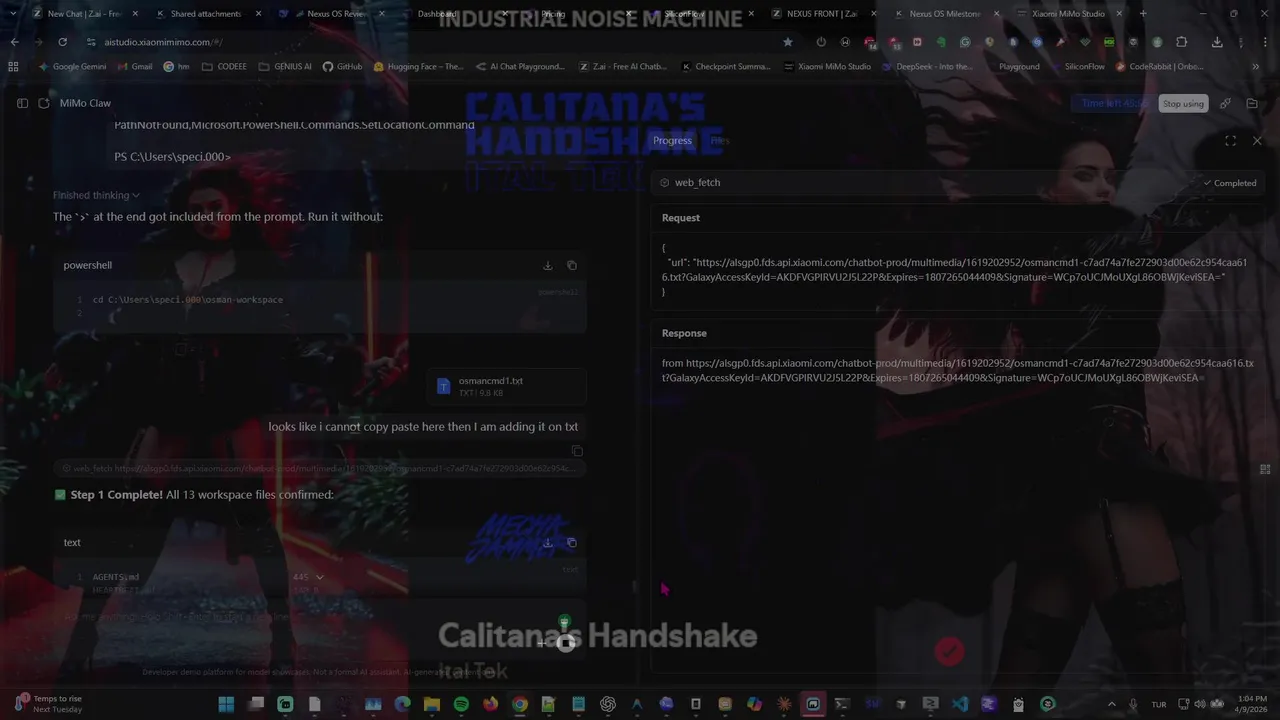Click the share link icon near Stop using
Image resolution: width=1280 pixels, height=720 pixels.
click(1225, 104)
